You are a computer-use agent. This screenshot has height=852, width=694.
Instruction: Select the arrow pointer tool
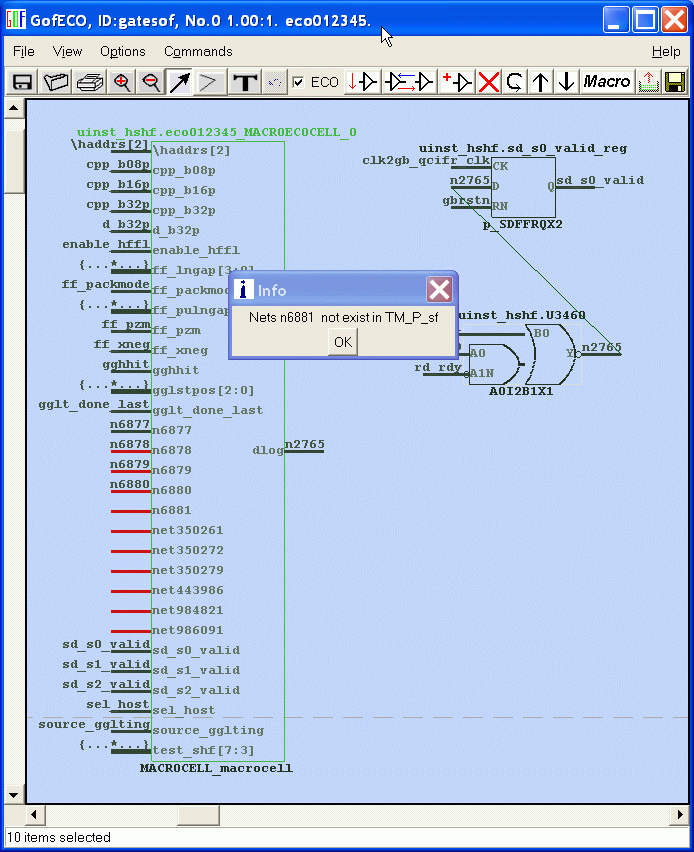pyautogui.click(x=179, y=82)
